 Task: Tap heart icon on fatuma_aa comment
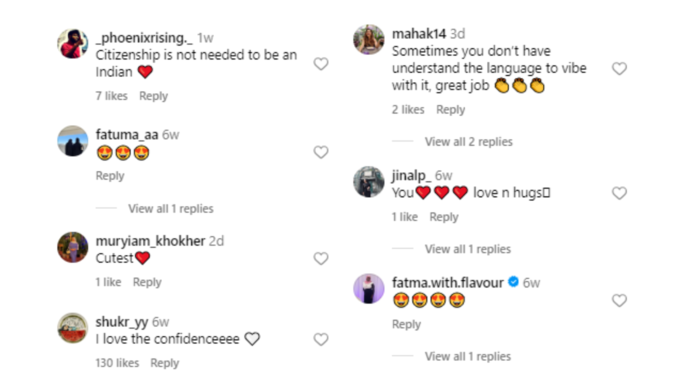coord(321,152)
